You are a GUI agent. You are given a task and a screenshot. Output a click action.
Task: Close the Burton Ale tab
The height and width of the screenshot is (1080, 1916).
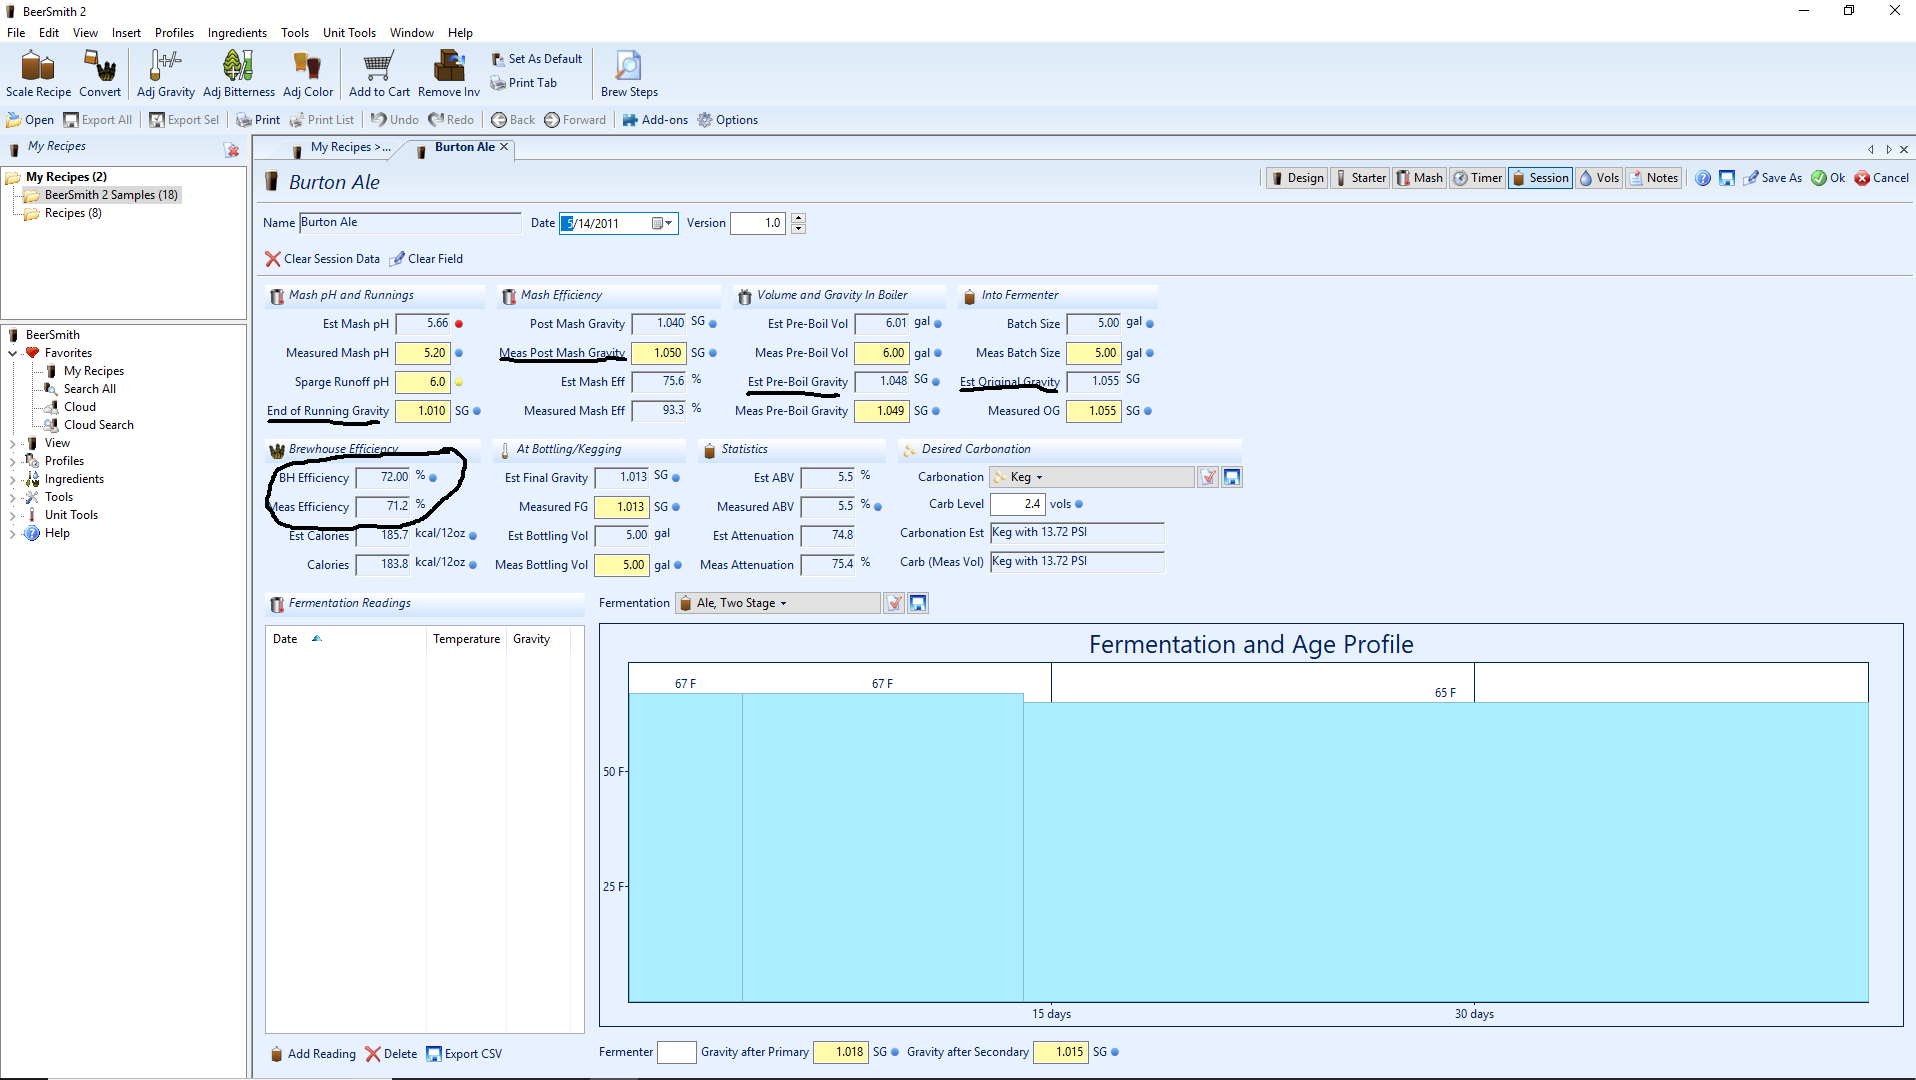[x=504, y=147]
